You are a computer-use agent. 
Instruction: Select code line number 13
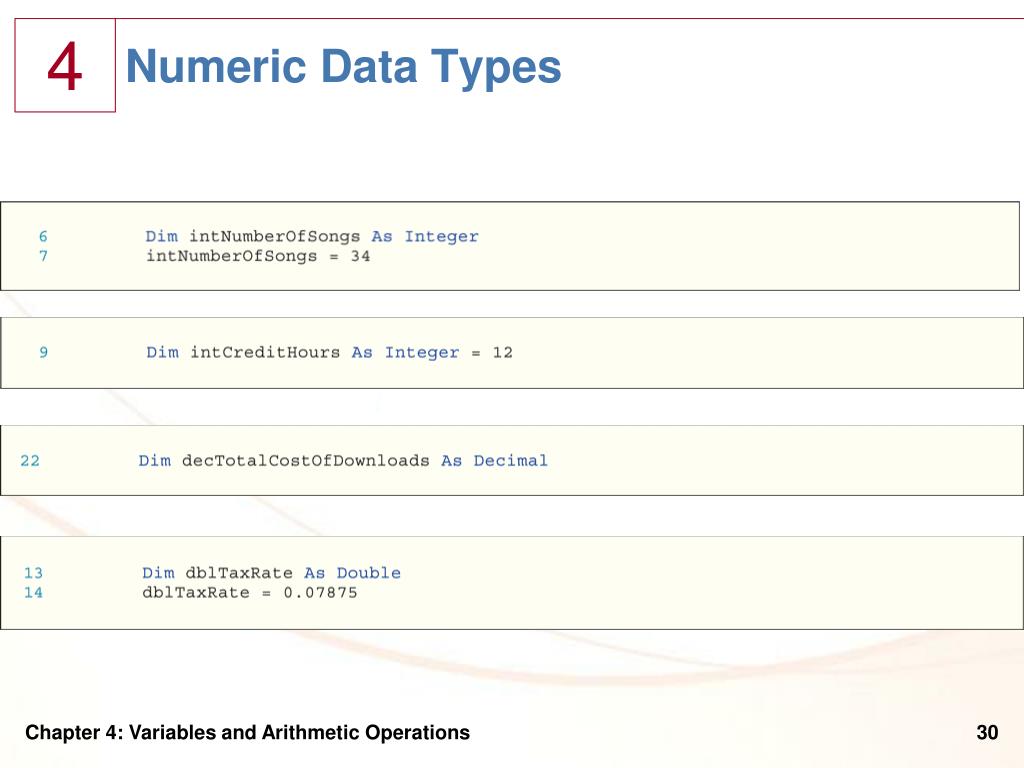pyautogui.click(x=33, y=573)
